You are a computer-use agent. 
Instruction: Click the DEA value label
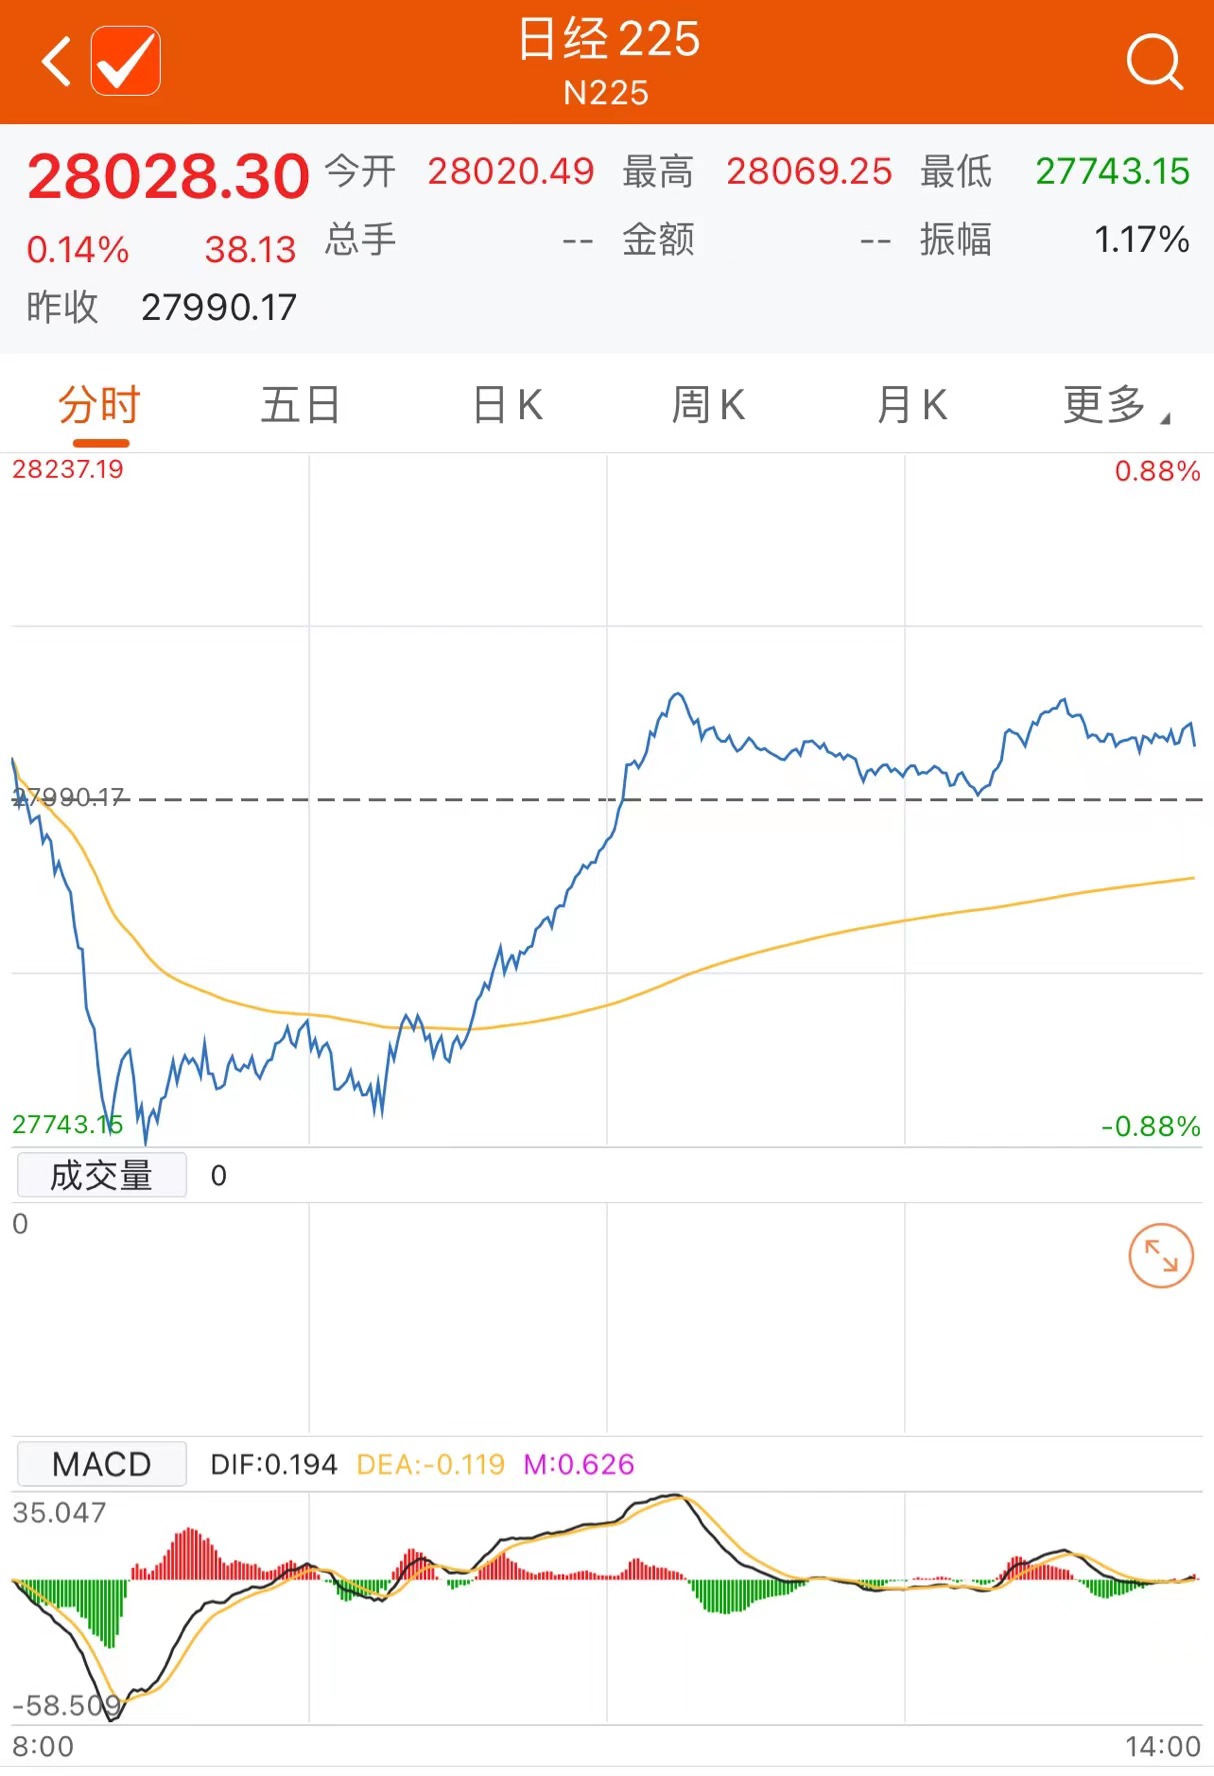click(x=430, y=1465)
